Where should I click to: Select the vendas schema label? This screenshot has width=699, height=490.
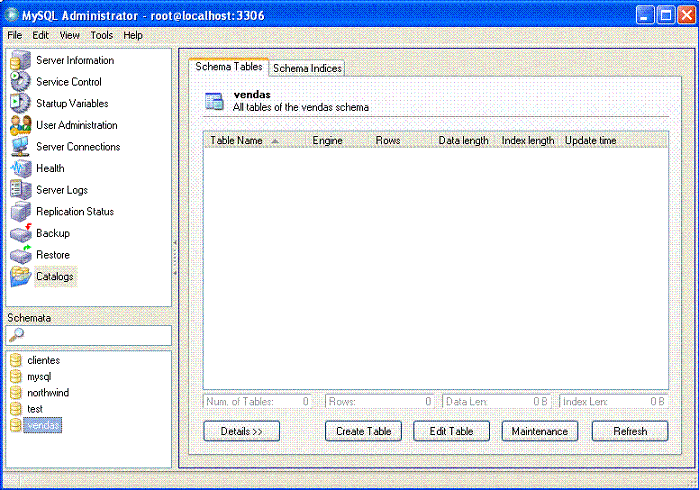point(43,425)
